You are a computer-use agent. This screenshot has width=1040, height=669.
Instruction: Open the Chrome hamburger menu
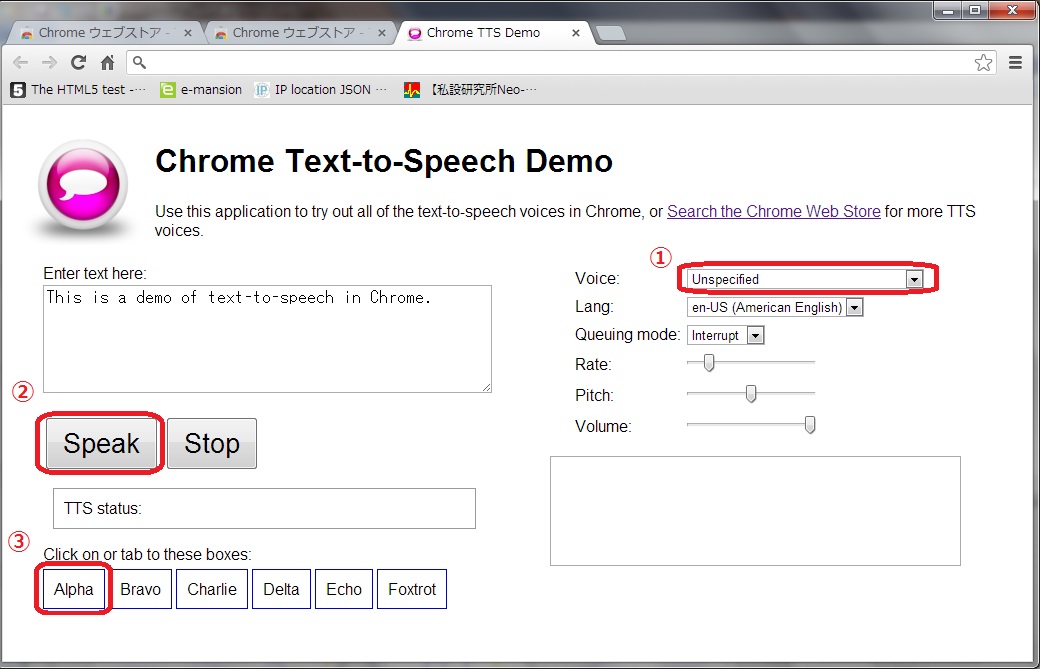point(1015,62)
